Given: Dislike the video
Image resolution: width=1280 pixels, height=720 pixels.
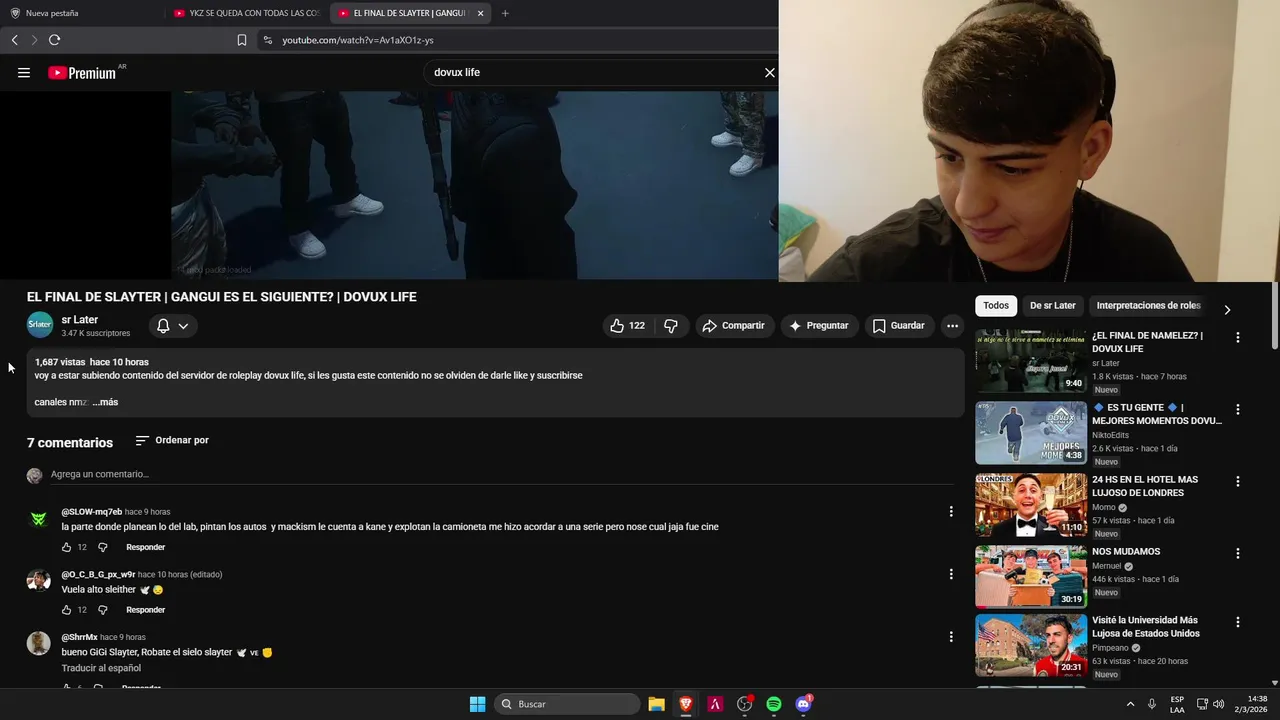Looking at the screenshot, I should pos(671,326).
